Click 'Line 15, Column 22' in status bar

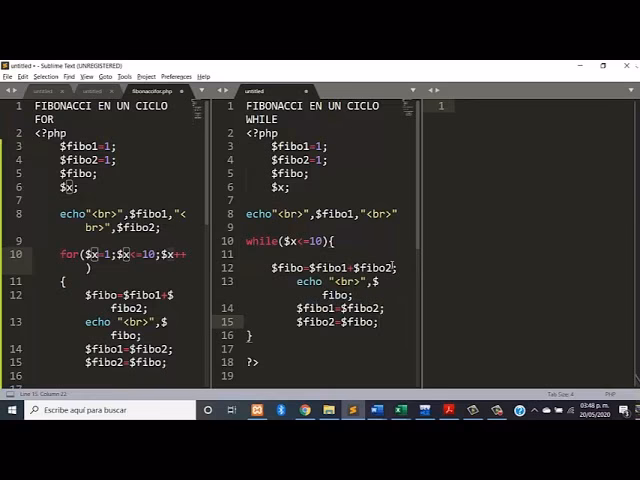tap(43, 394)
